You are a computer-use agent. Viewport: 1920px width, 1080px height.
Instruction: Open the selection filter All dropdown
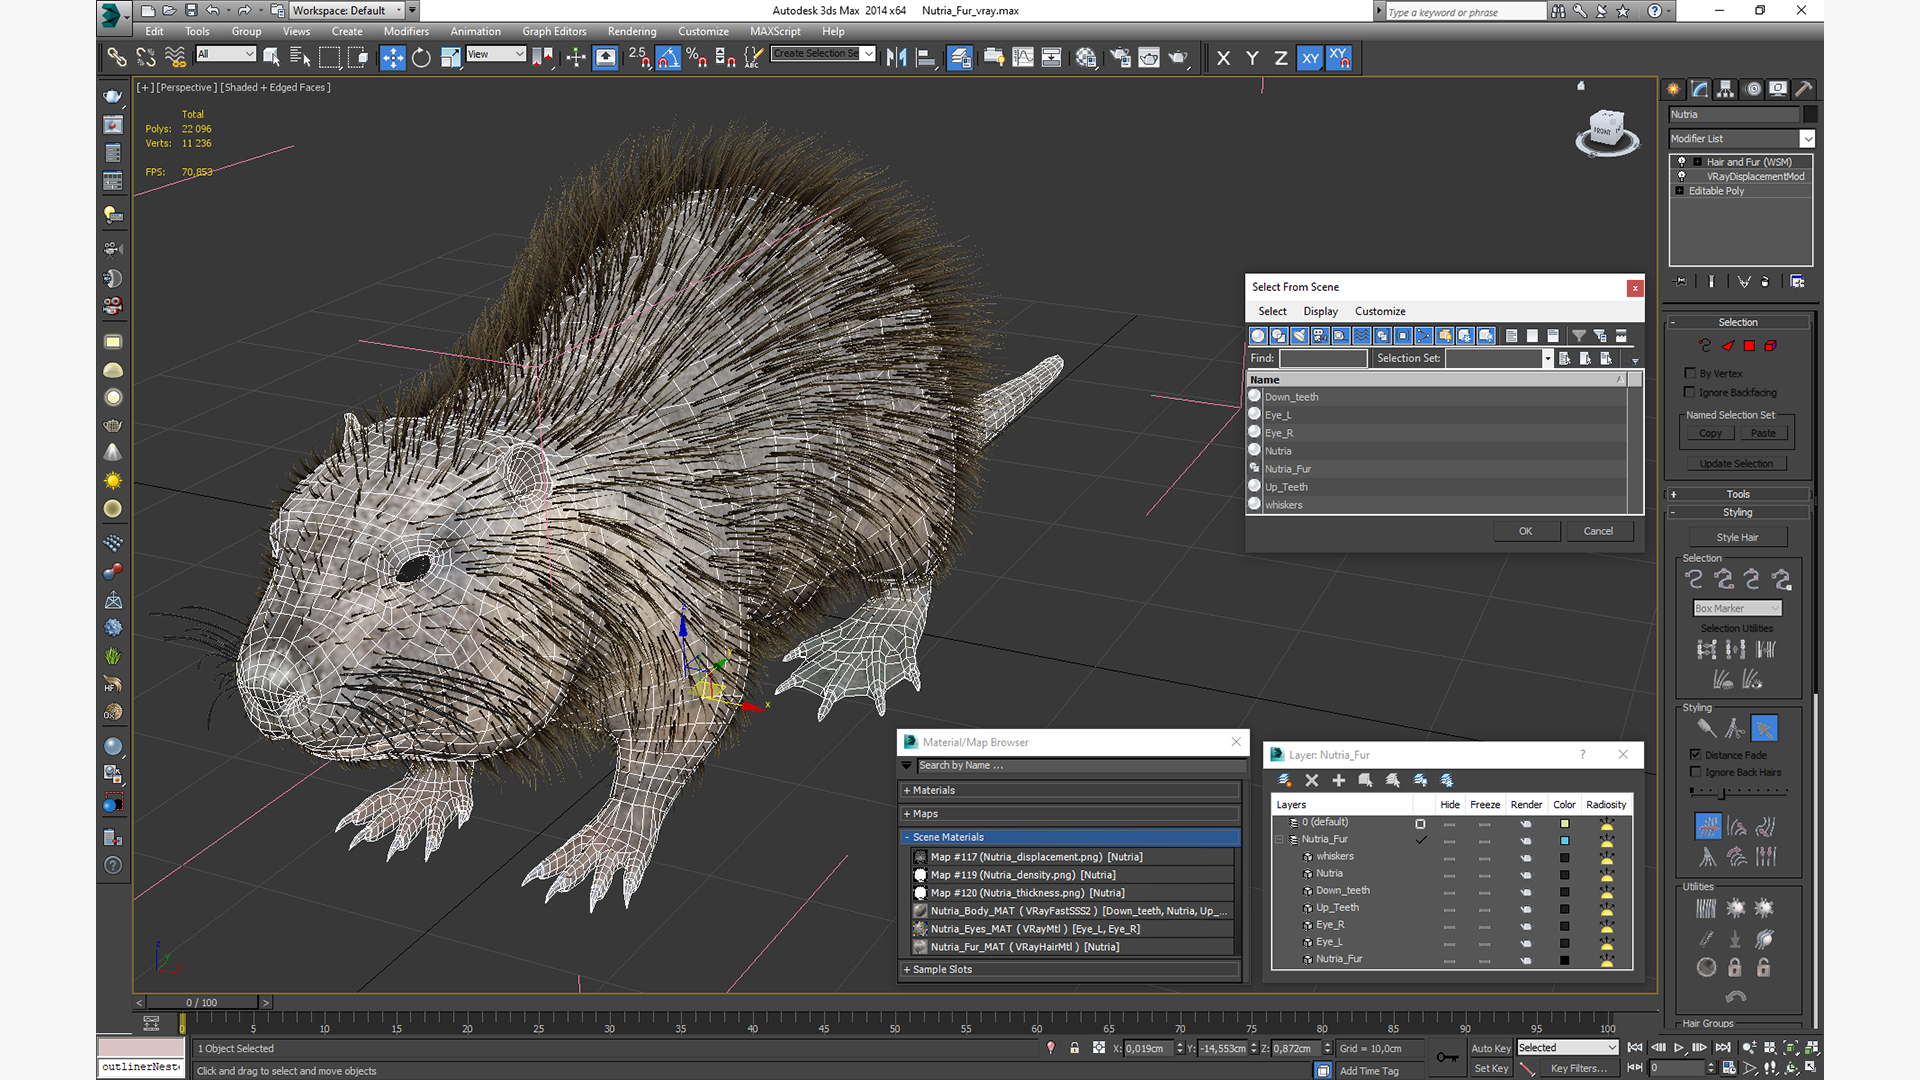(226, 54)
